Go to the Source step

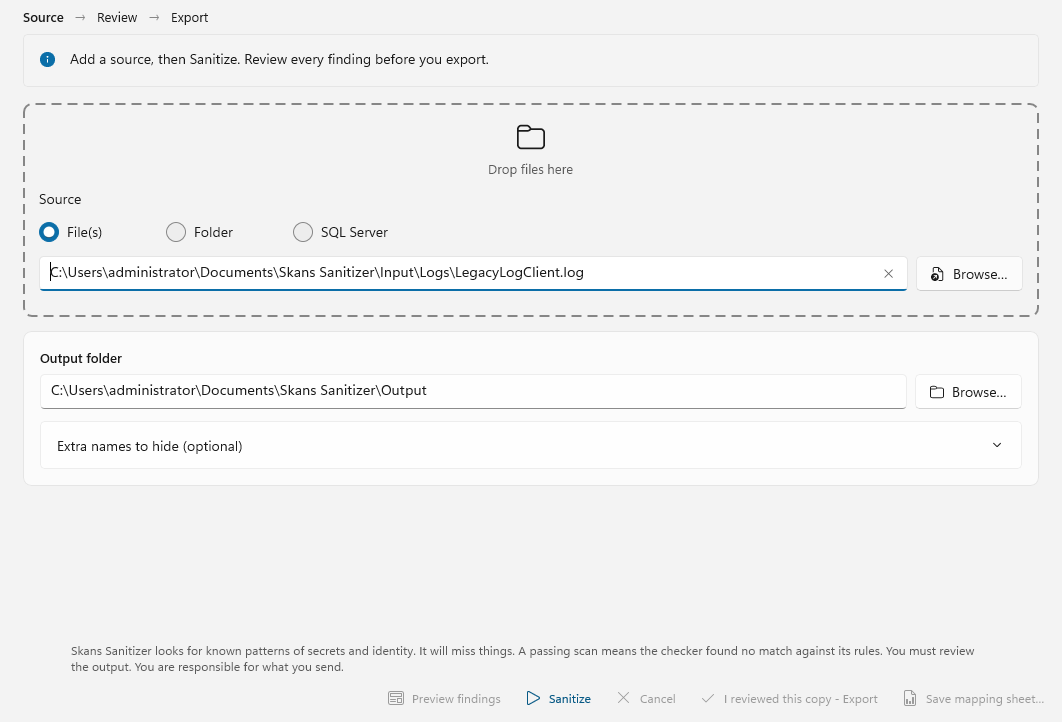pyautogui.click(x=43, y=18)
